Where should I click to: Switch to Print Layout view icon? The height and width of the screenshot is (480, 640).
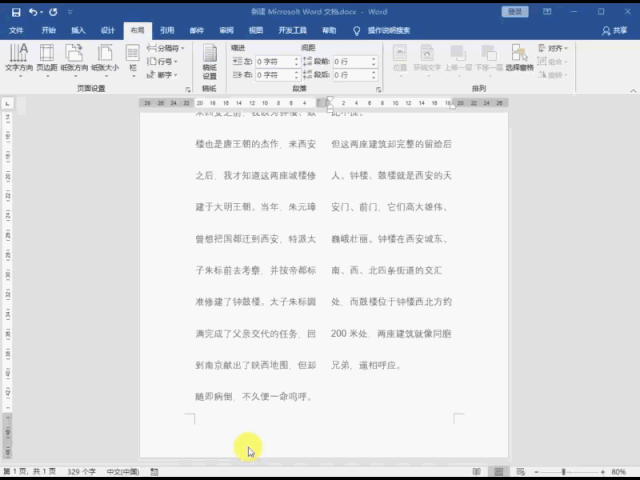[x=498, y=472]
